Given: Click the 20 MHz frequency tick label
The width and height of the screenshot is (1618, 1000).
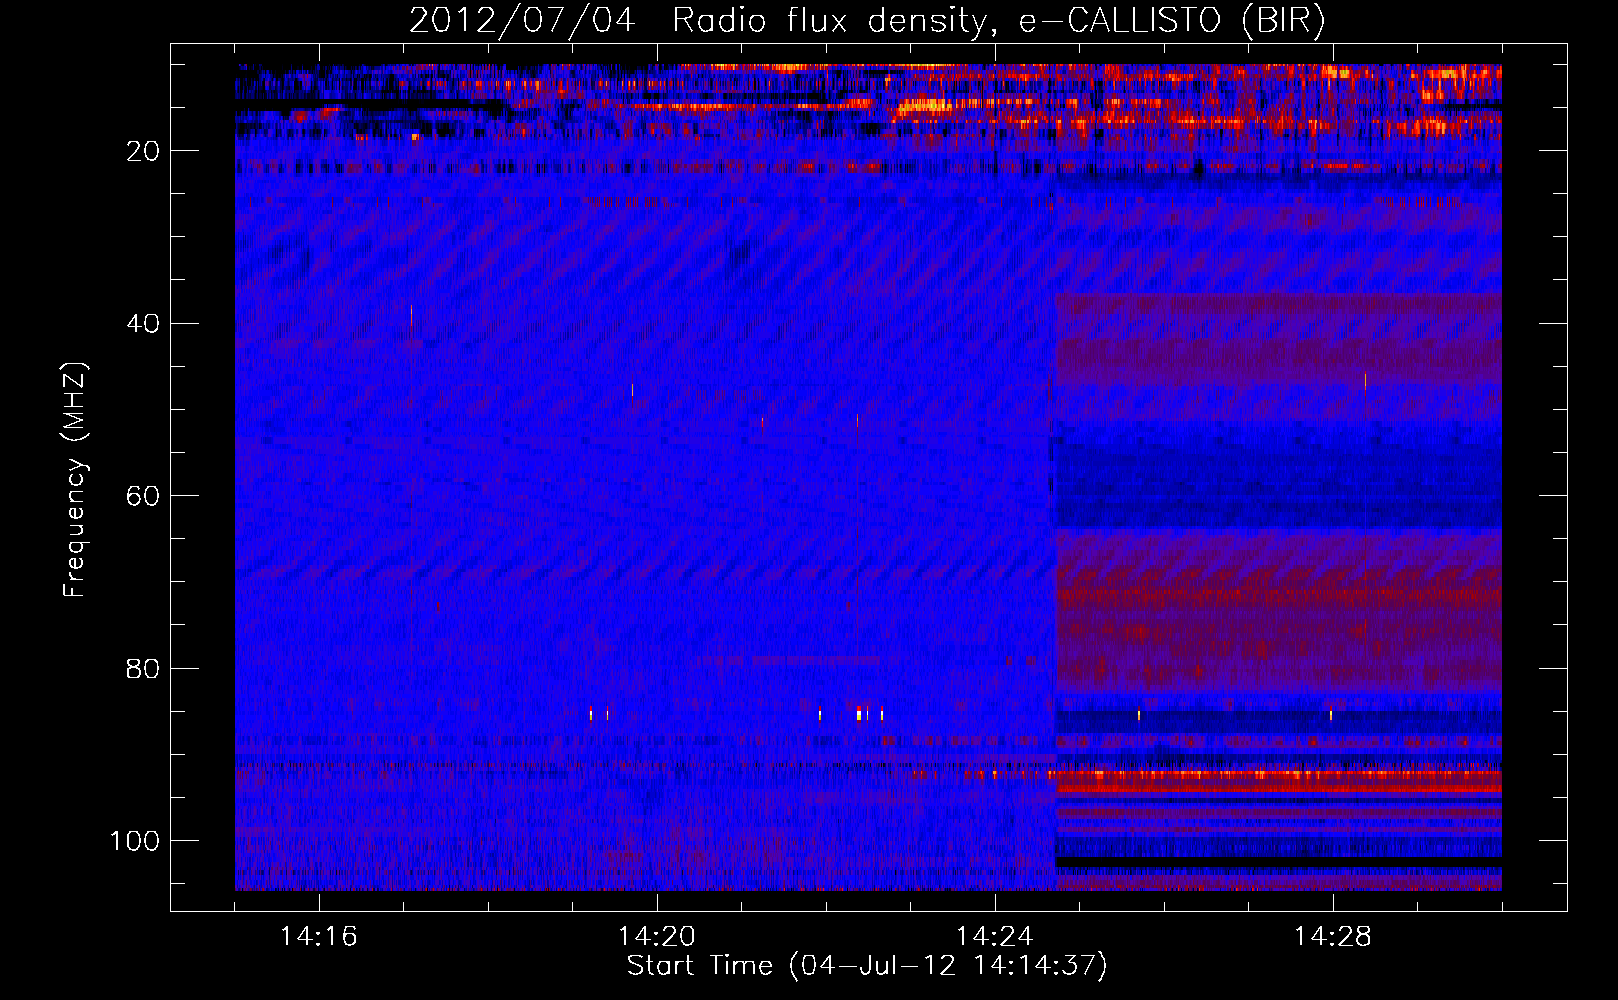Looking at the screenshot, I should [143, 151].
